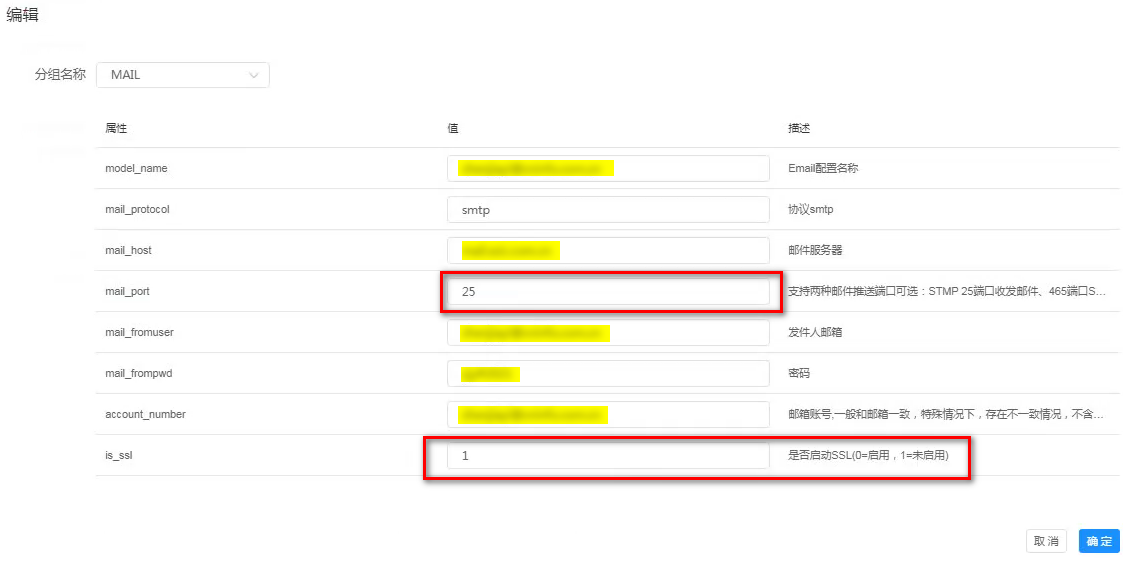The image size is (1123, 562).
Task: Select the account_number value field
Action: coord(608,414)
